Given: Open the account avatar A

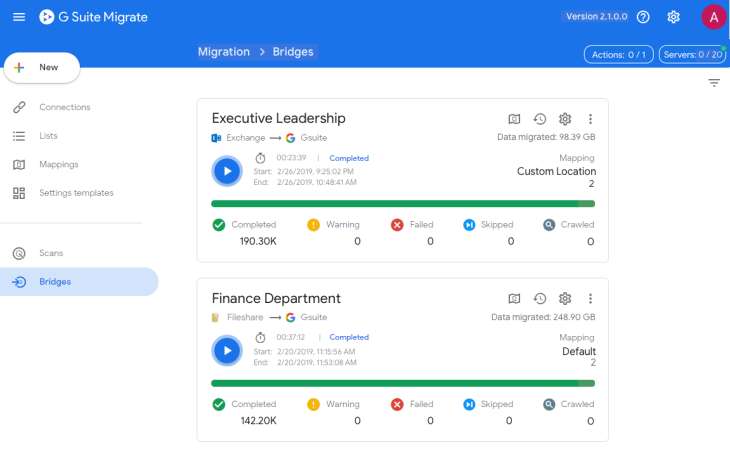Looking at the screenshot, I should (713, 17).
